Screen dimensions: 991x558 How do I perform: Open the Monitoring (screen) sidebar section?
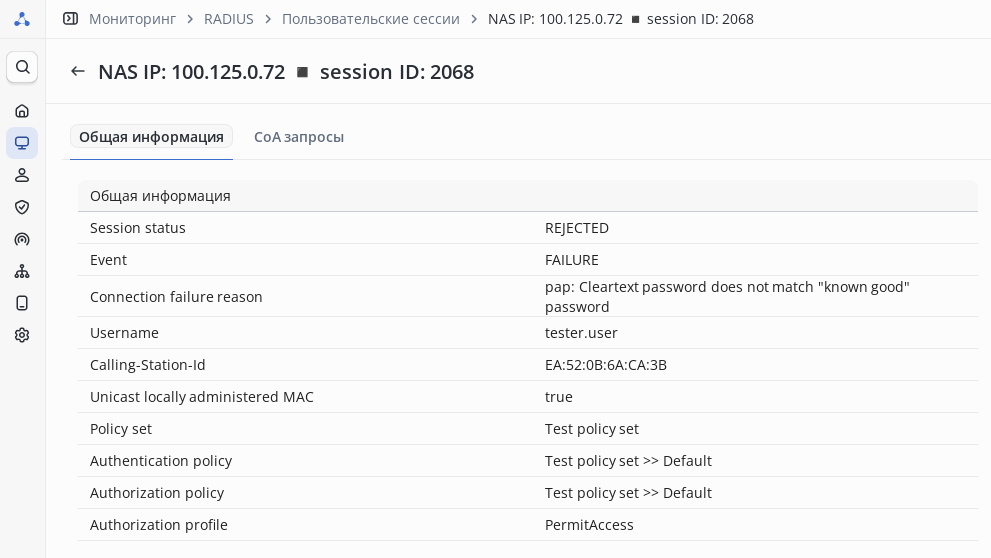(x=22, y=143)
